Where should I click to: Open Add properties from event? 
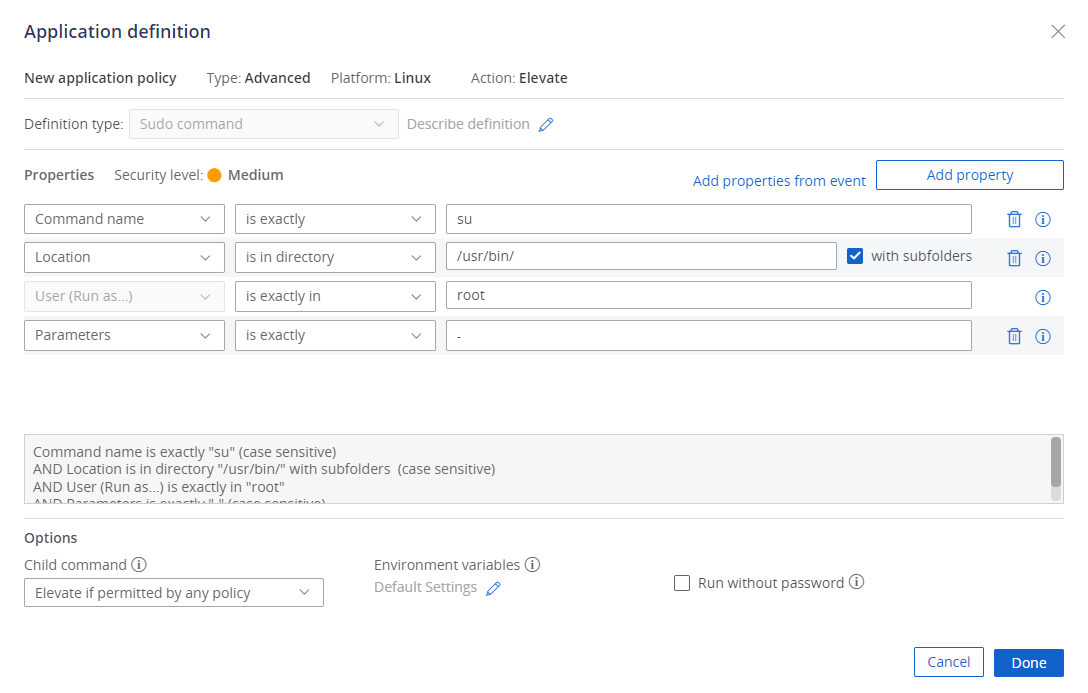click(x=779, y=181)
